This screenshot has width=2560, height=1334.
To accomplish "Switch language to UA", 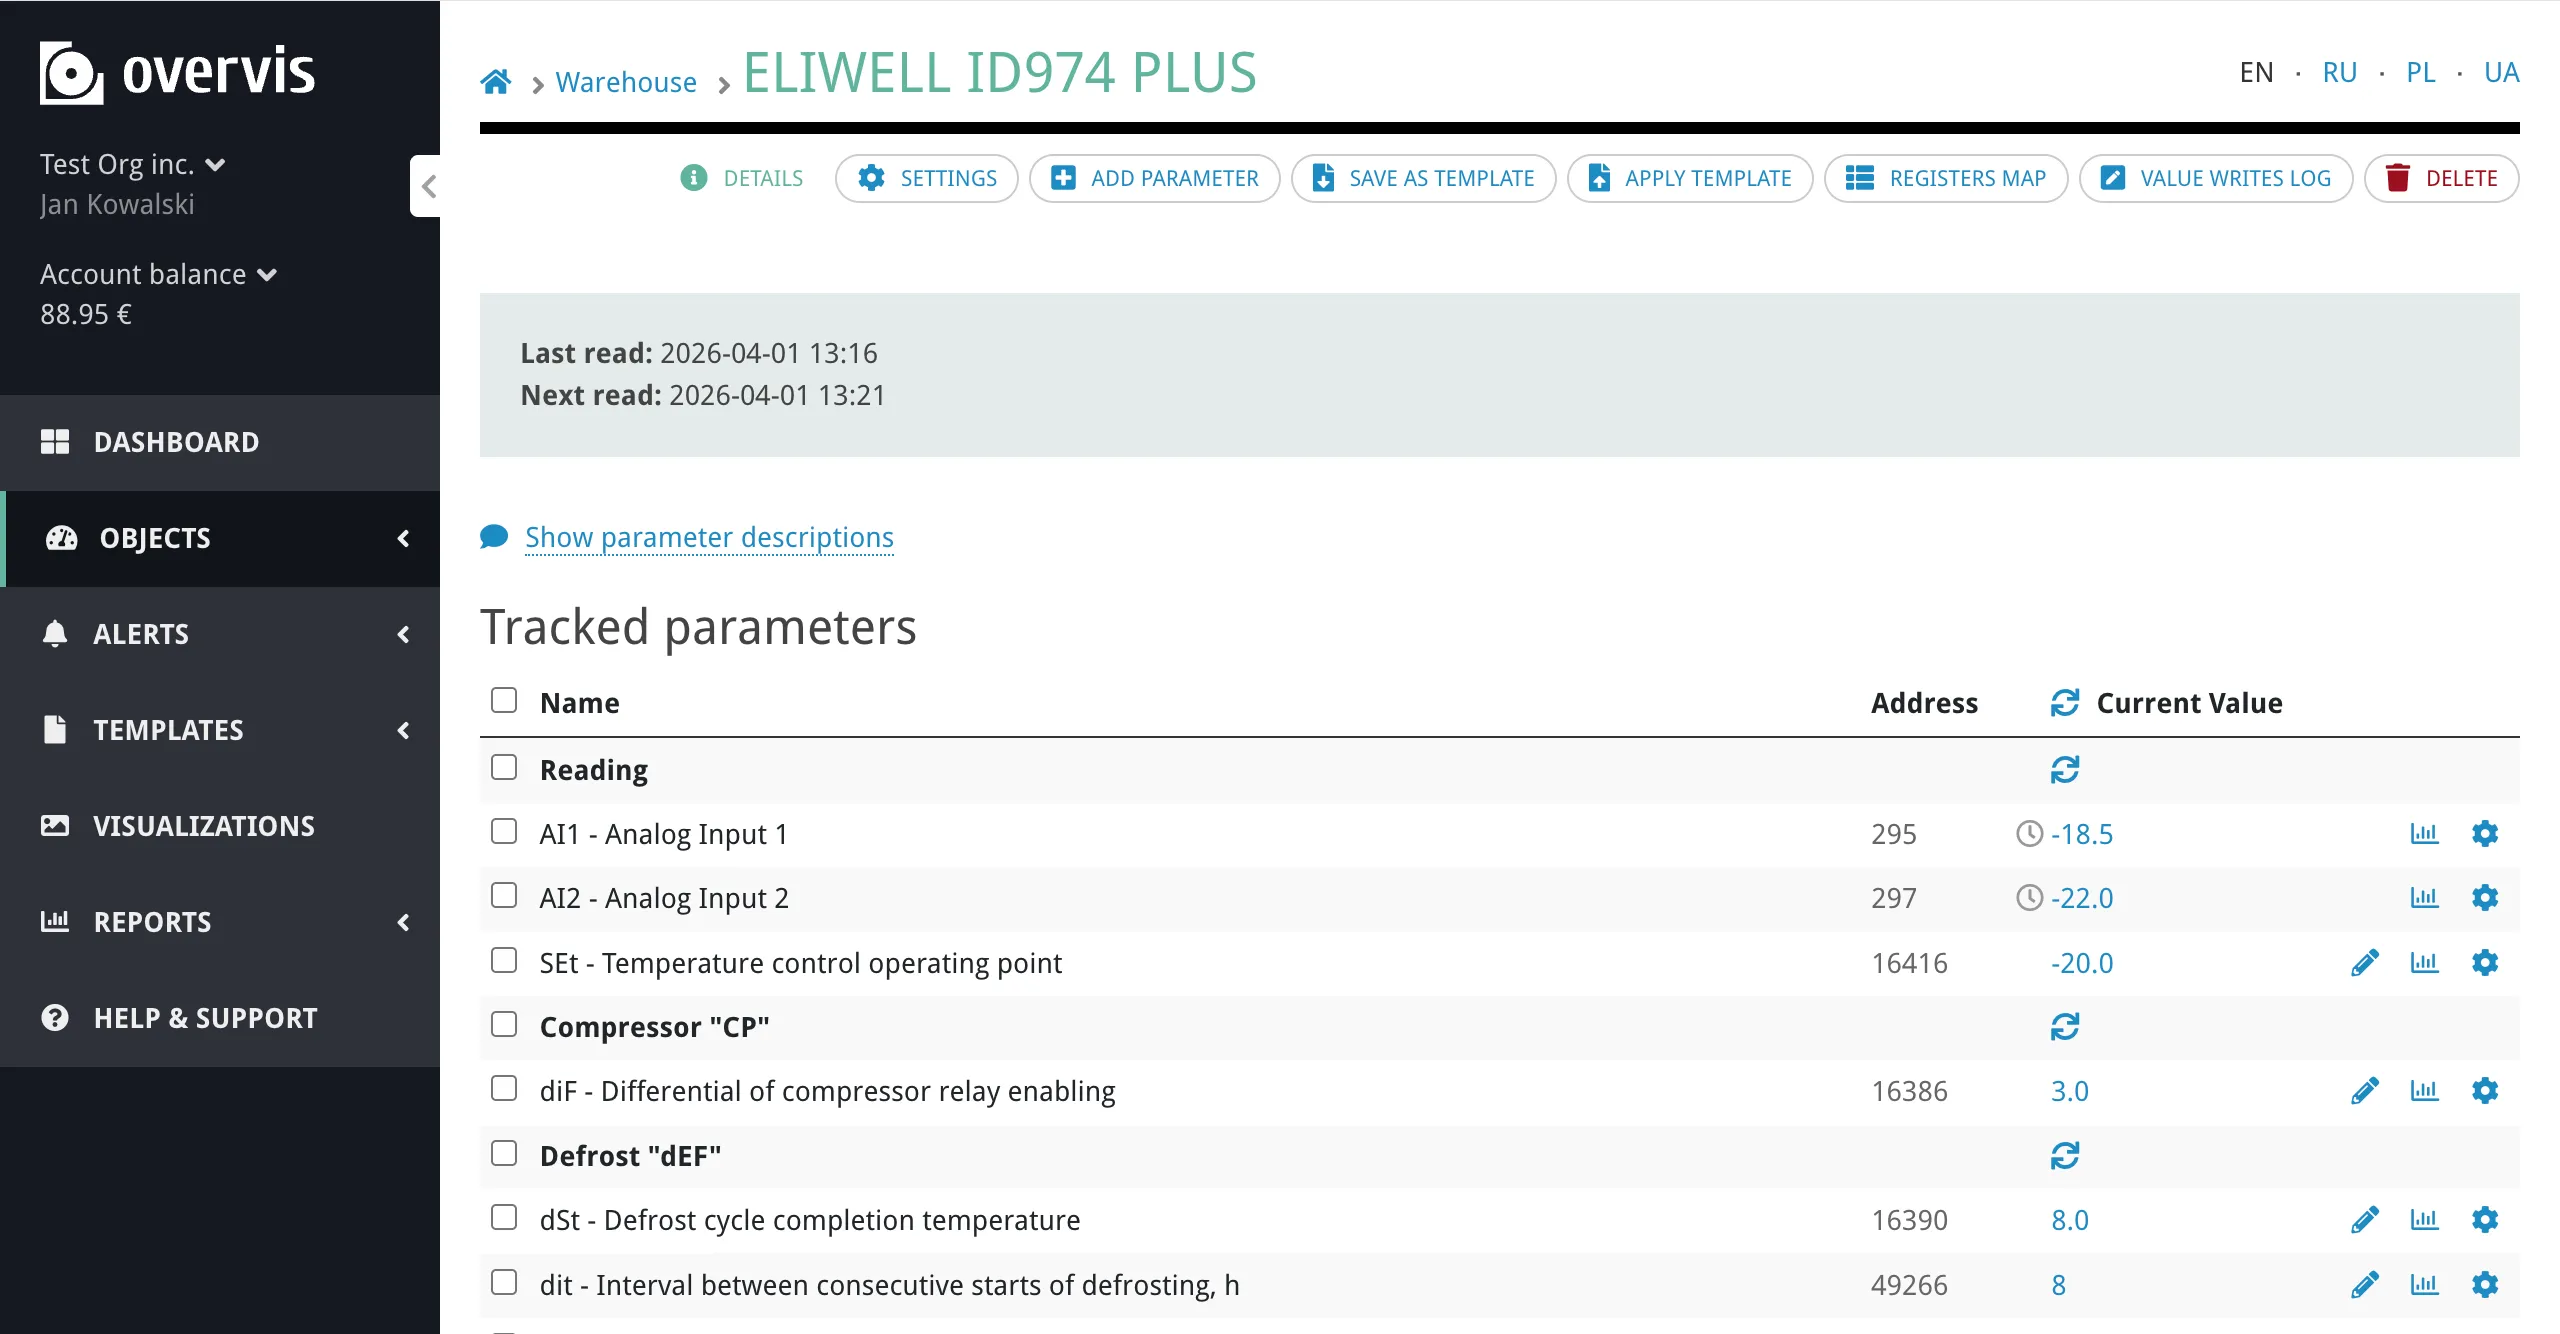I will 2501,72.
